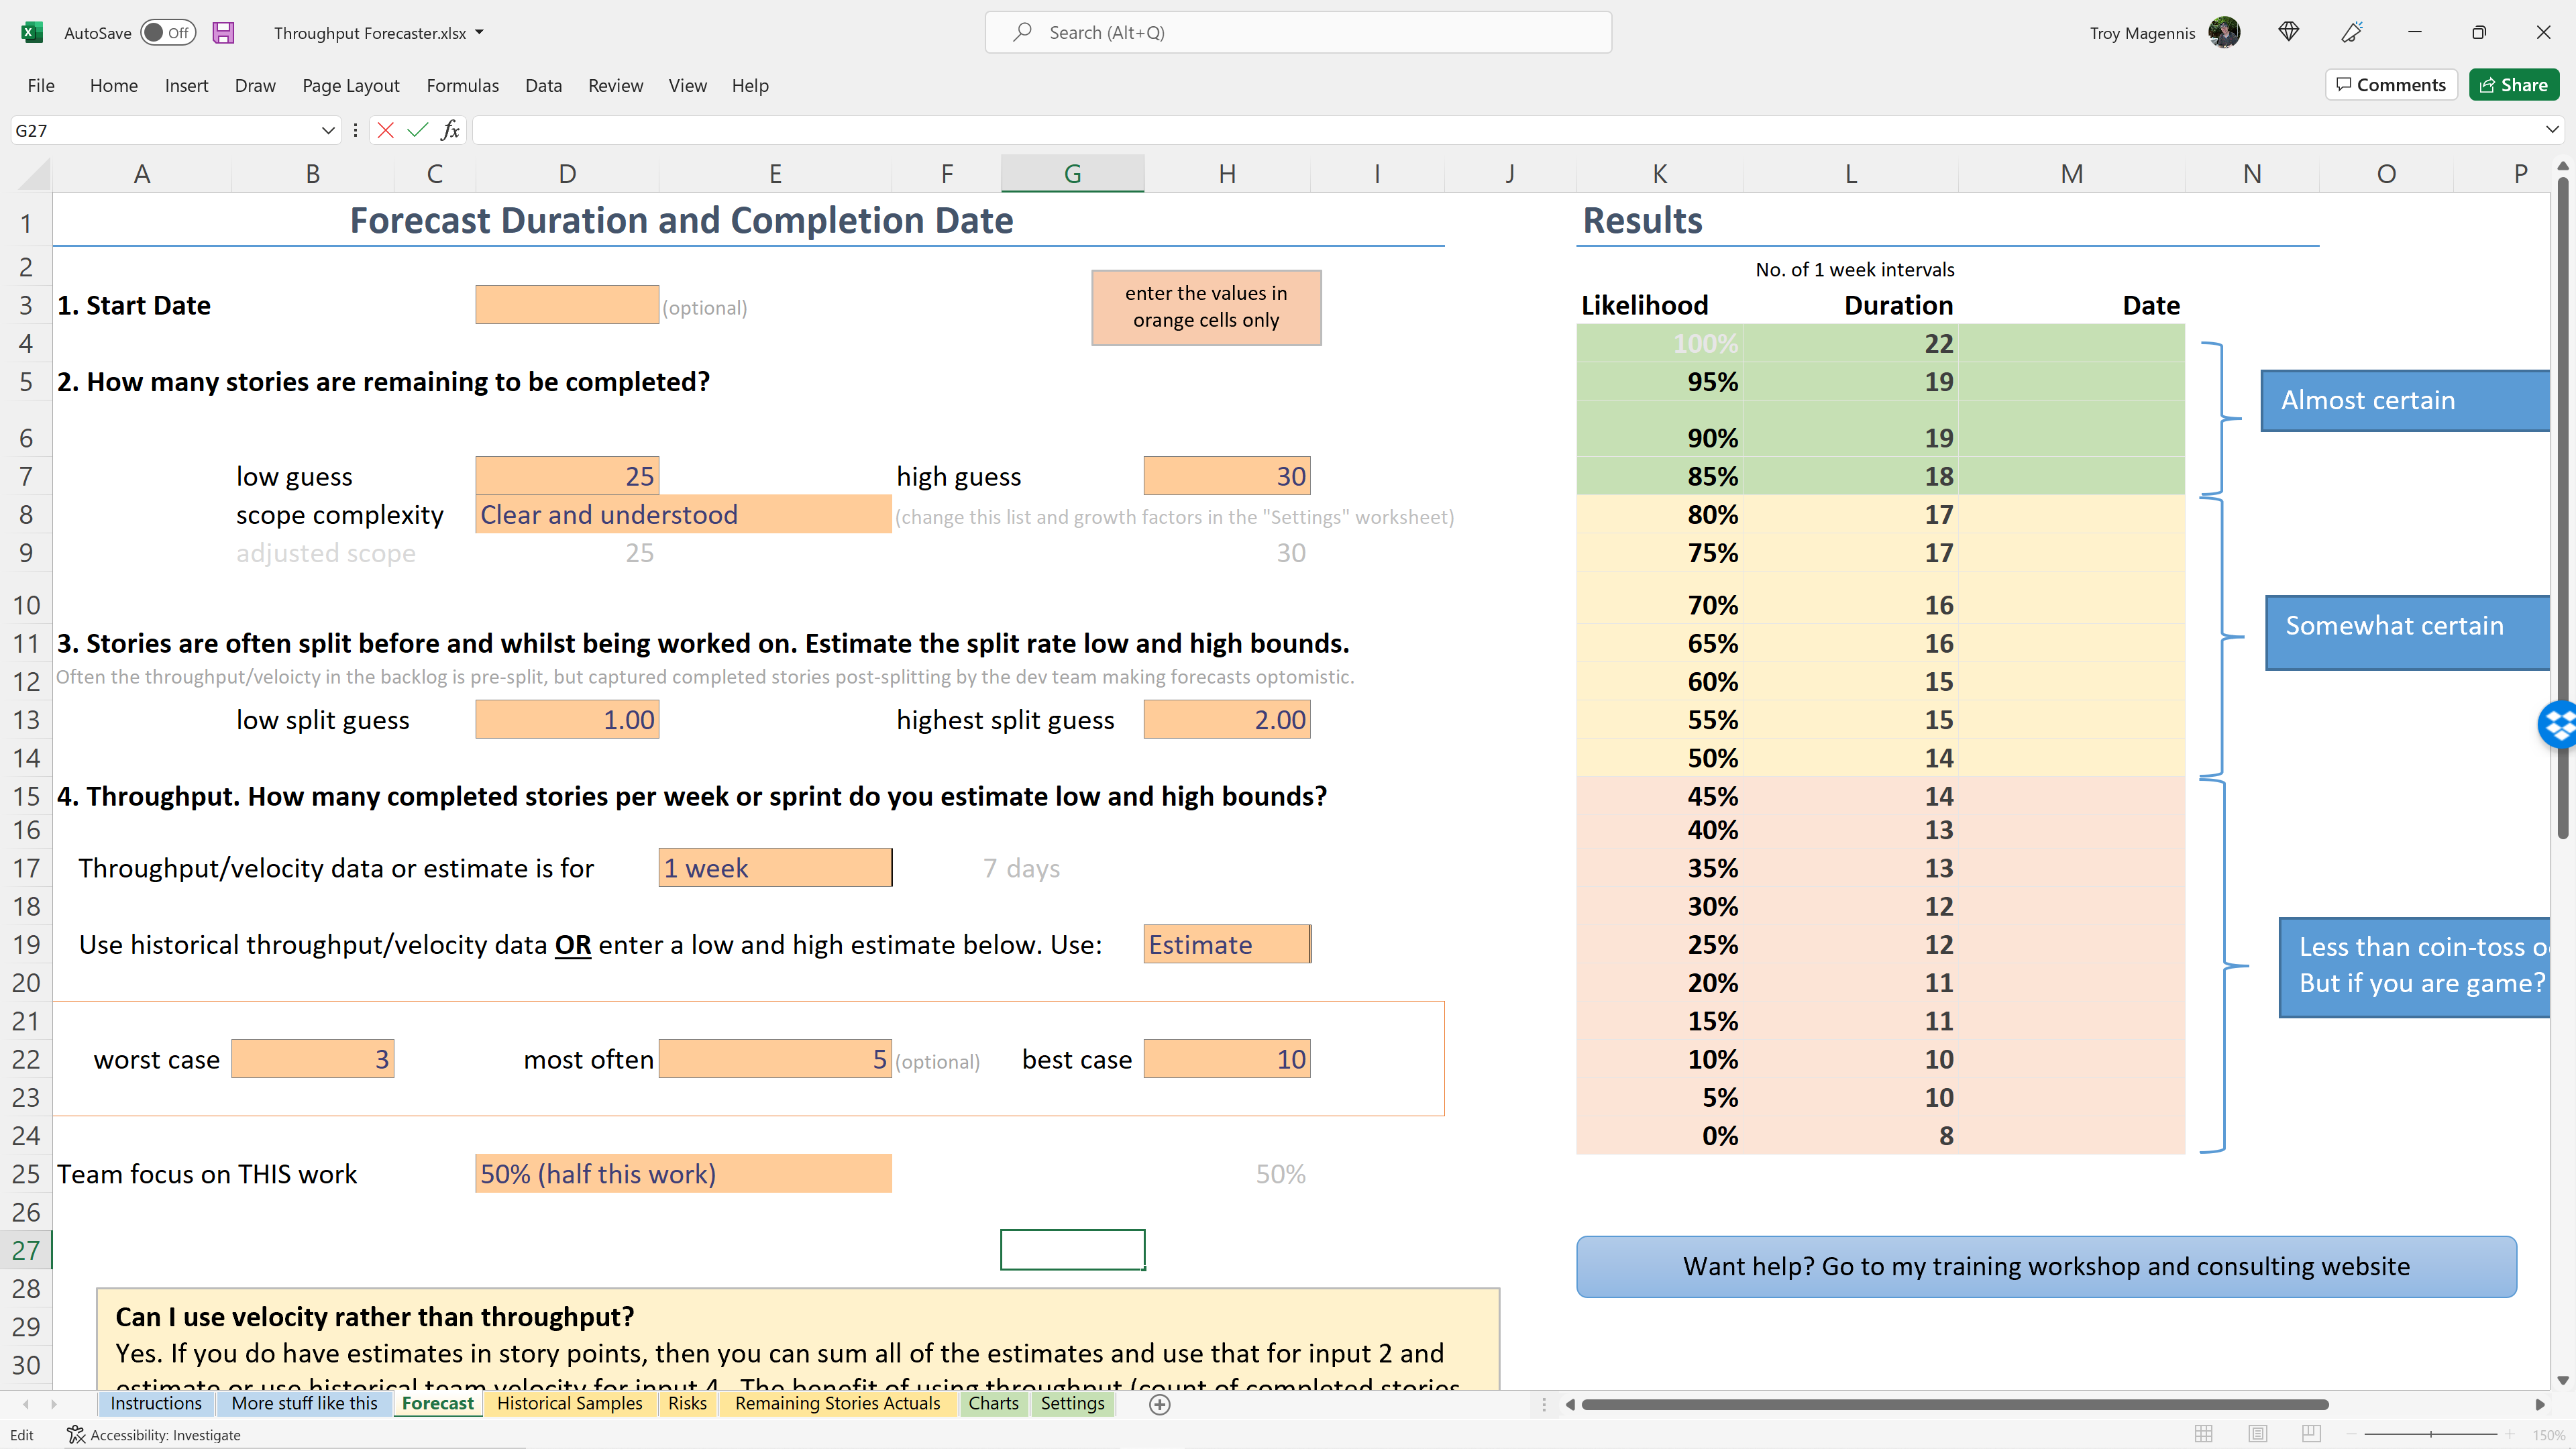Viewport: 2576px width, 1449px height.
Task: Open the training workshop and consulting link
Action: [x=2046, y=1266]
